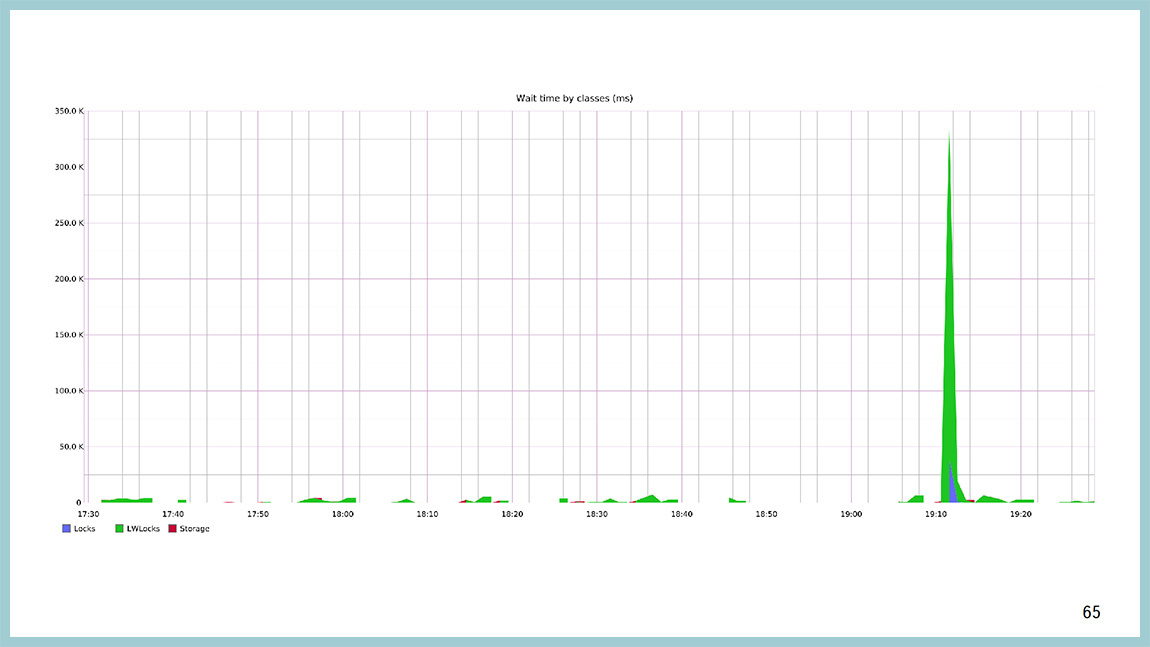This screenshot has height=647, width=1150.
Task: Select the 'Storage' legend label
Action: coord(194,528)
